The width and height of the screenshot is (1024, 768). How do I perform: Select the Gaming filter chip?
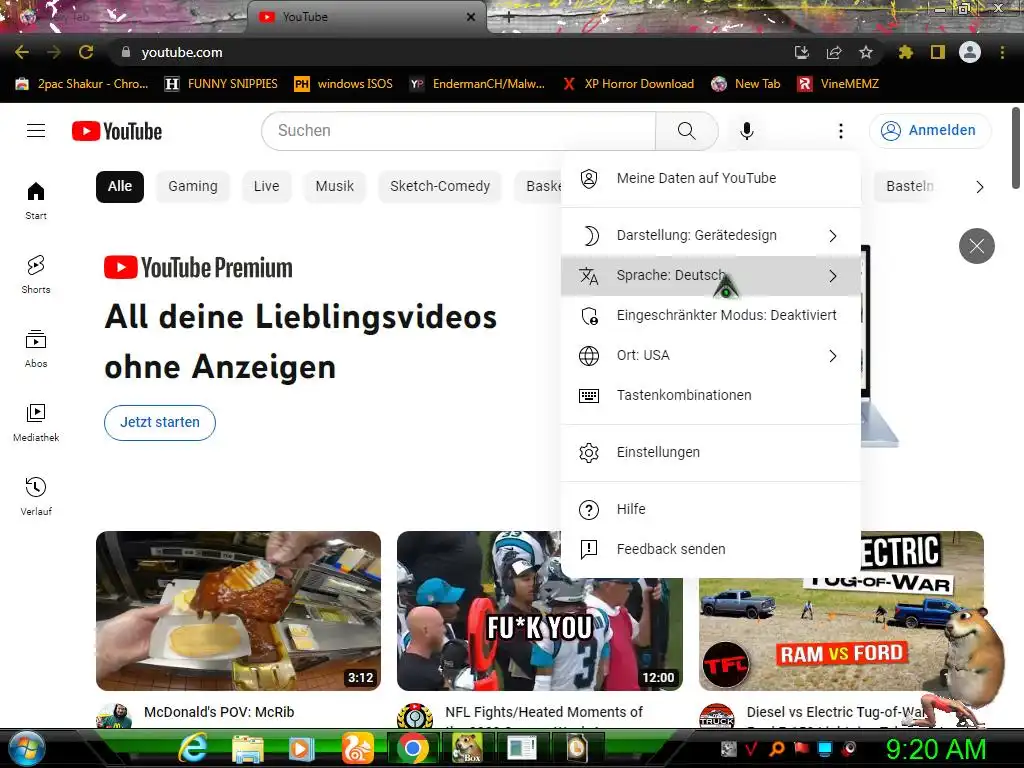193,186
